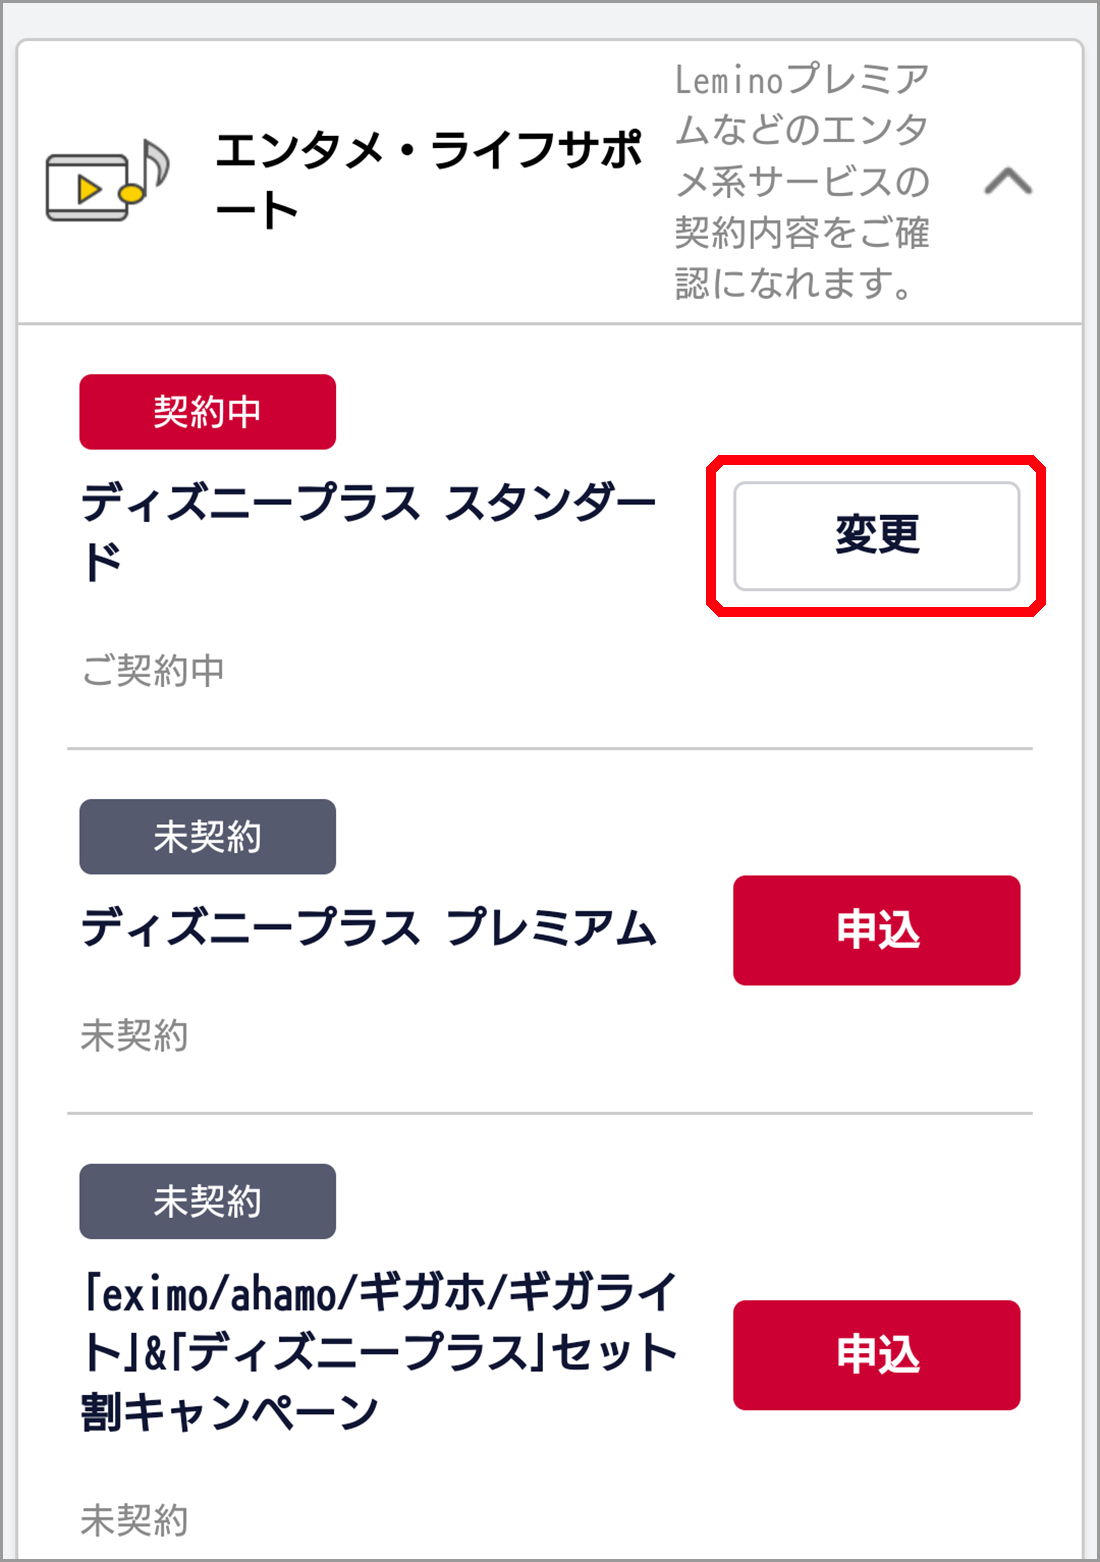Click the video and music note icon
This screenshot has height=1562, width=1100.
(107, 181)
